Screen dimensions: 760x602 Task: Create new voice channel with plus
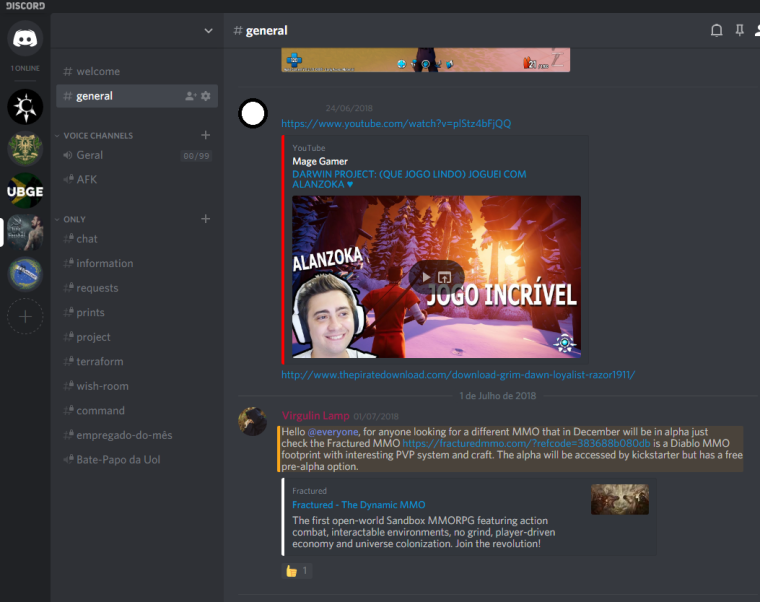(206, 135)
